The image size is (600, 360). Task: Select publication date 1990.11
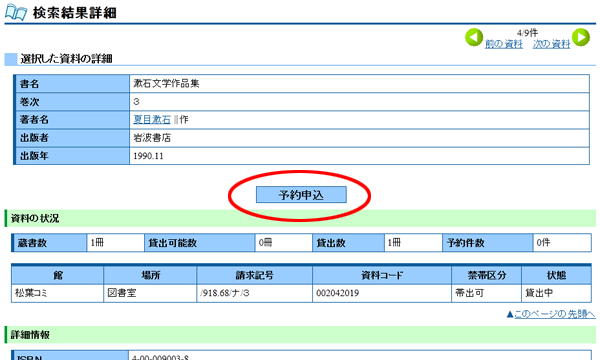[x=148, y=156]
